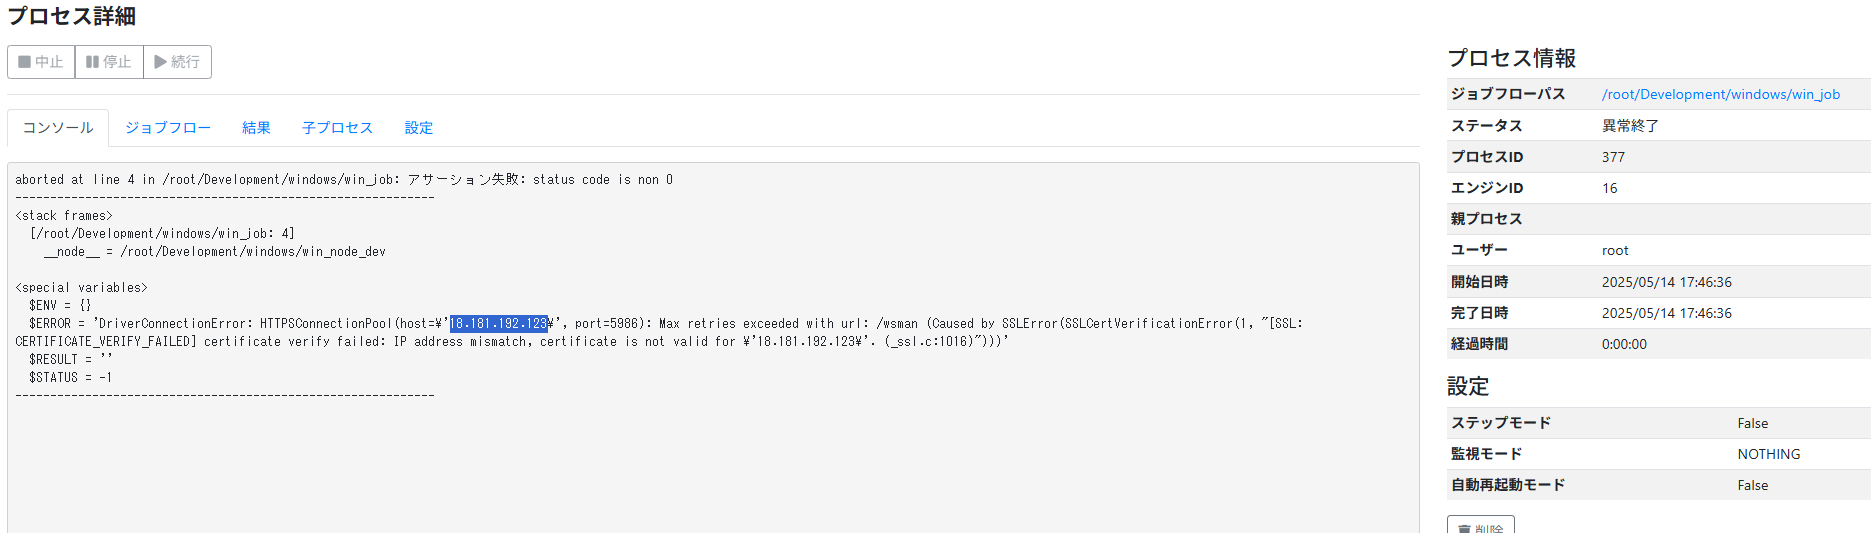Screen dimensions: 1871x533
Task: Click the 中止 abort button
Action: coord(41,62)
